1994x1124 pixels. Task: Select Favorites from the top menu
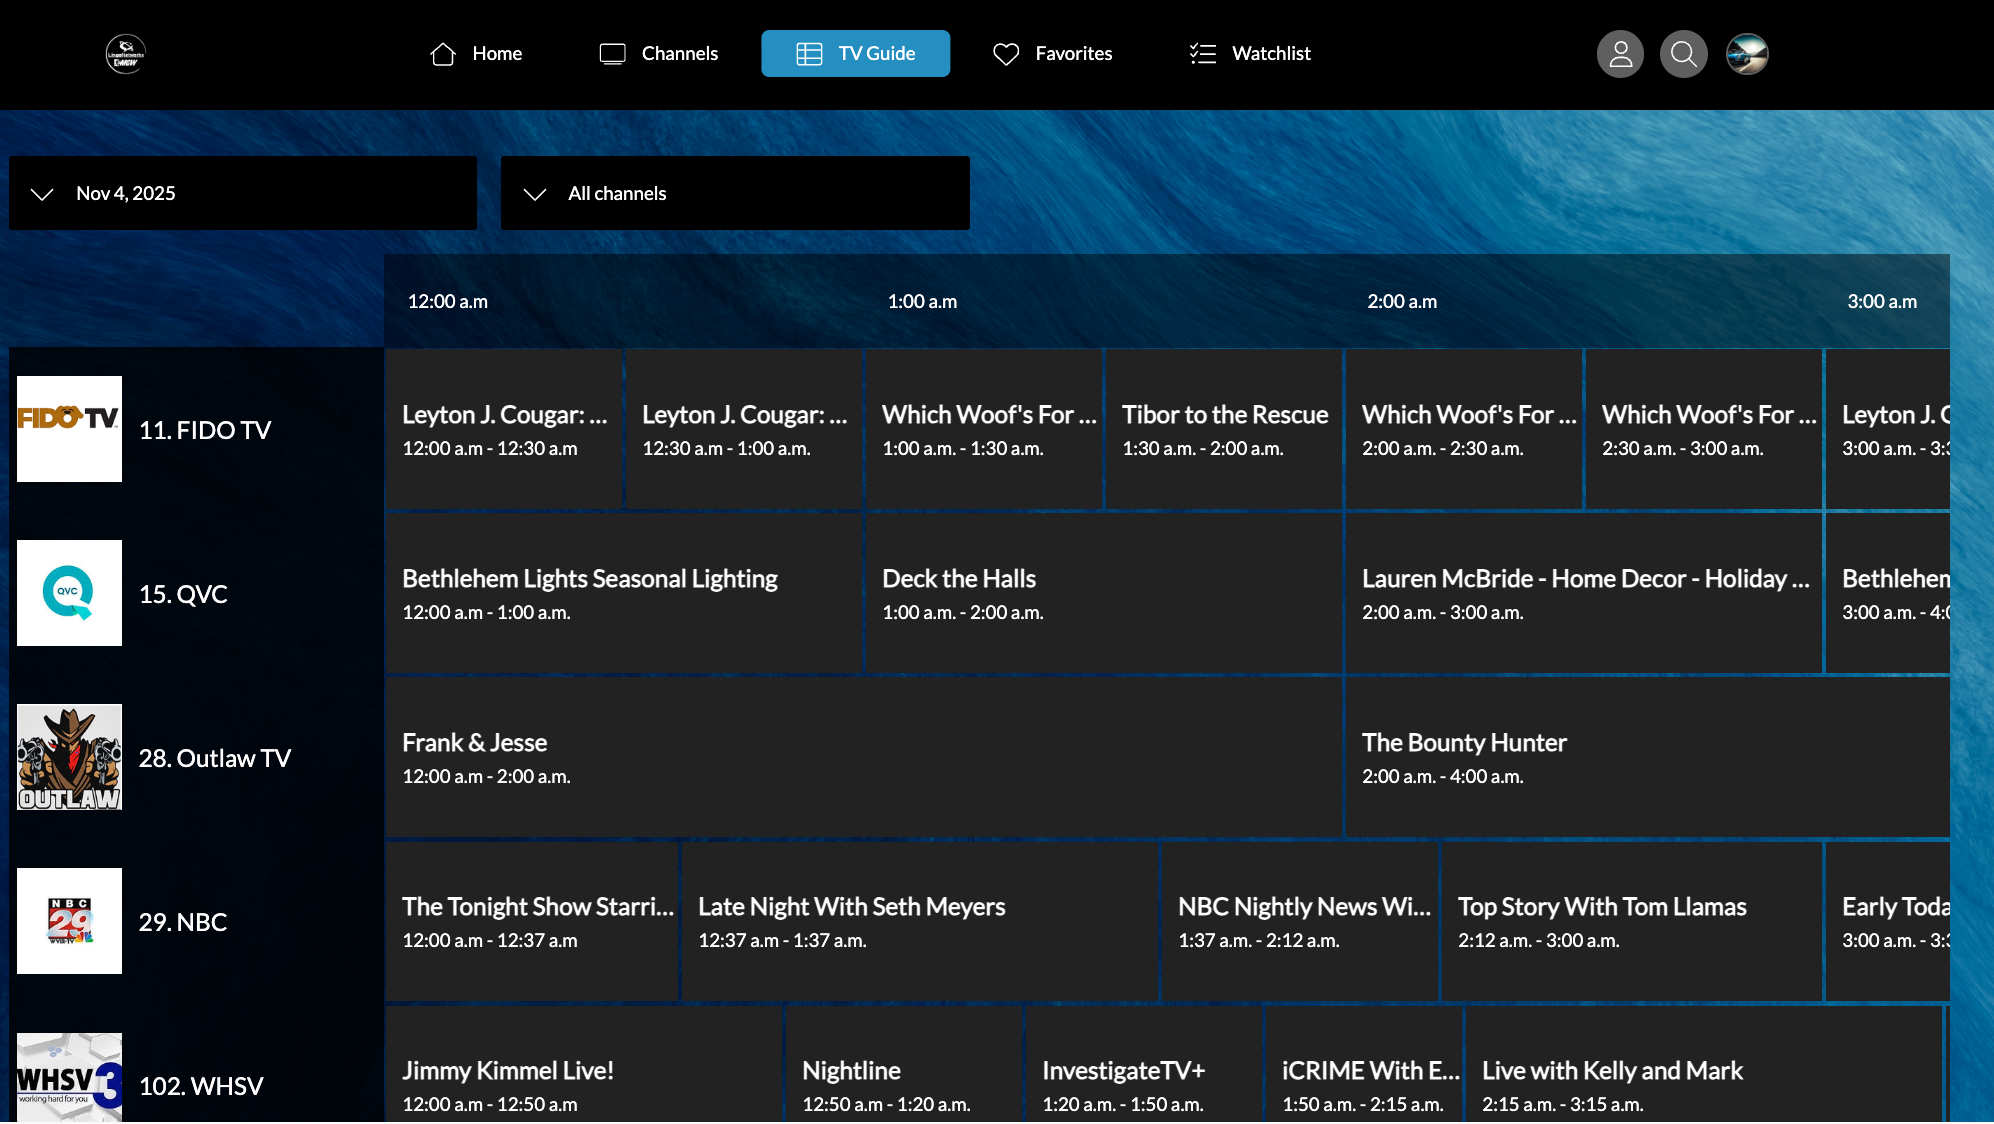[x=1053, y=53]
